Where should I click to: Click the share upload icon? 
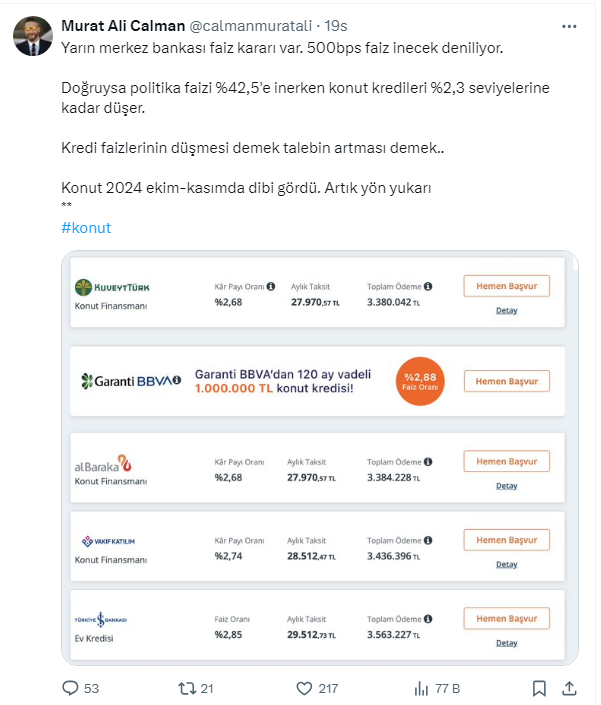568,688
